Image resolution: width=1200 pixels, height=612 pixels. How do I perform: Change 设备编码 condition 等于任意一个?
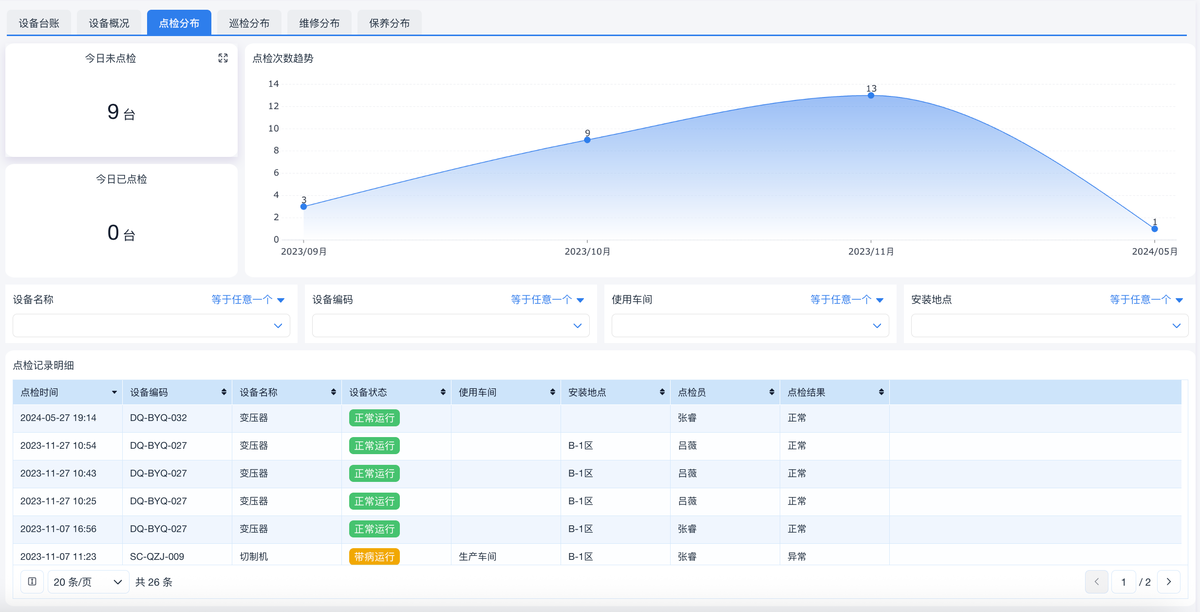[x=548, y=299]
